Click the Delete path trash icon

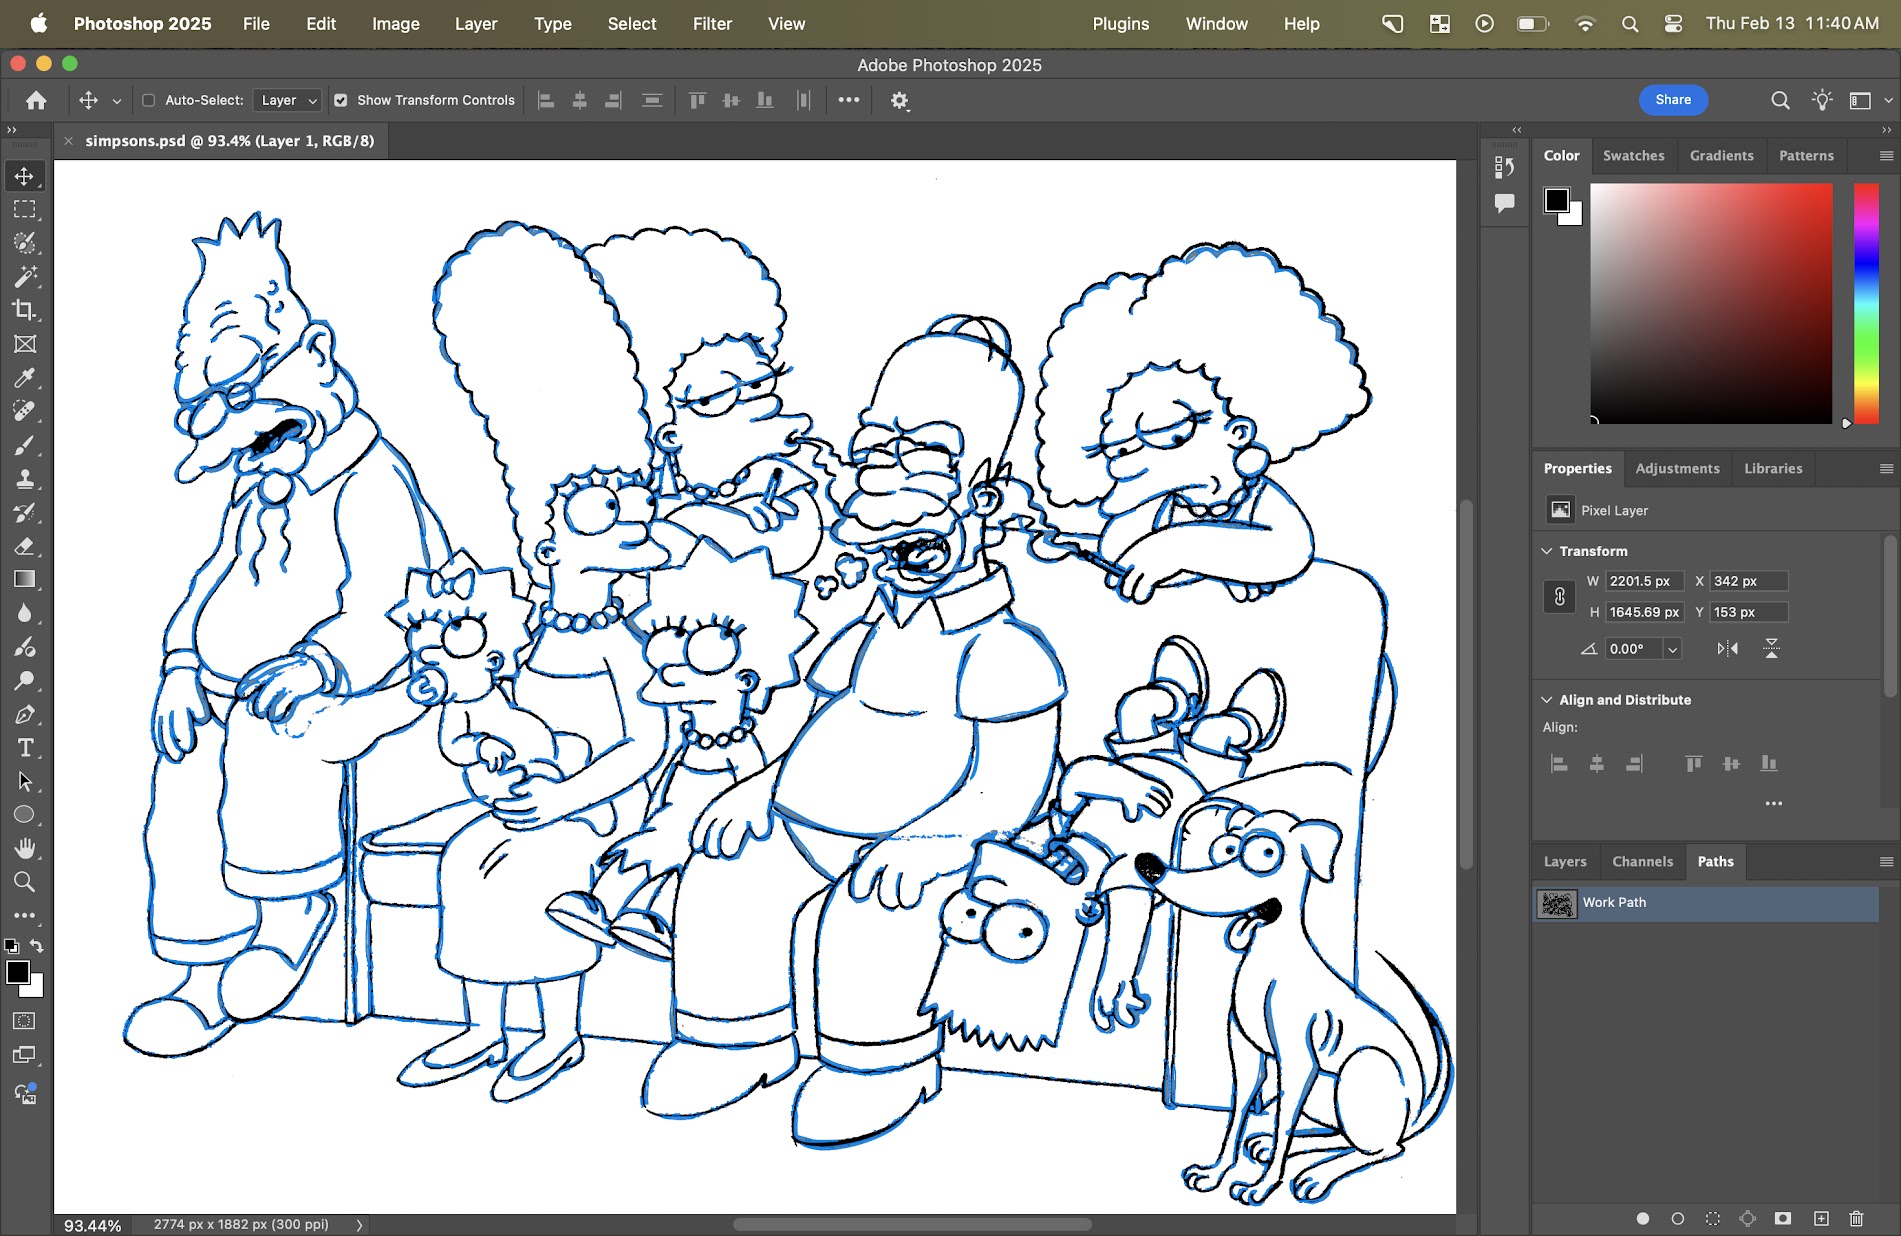tap(1856, 1218)
